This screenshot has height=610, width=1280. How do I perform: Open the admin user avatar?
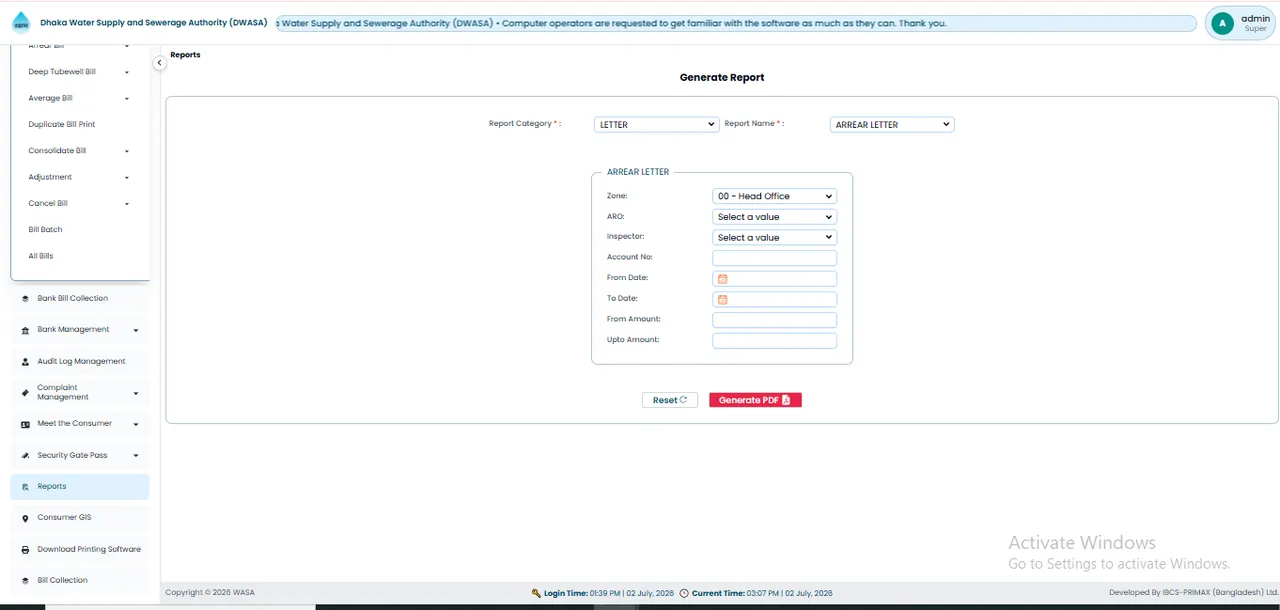pyautogui.click(x=1221, y=23)
